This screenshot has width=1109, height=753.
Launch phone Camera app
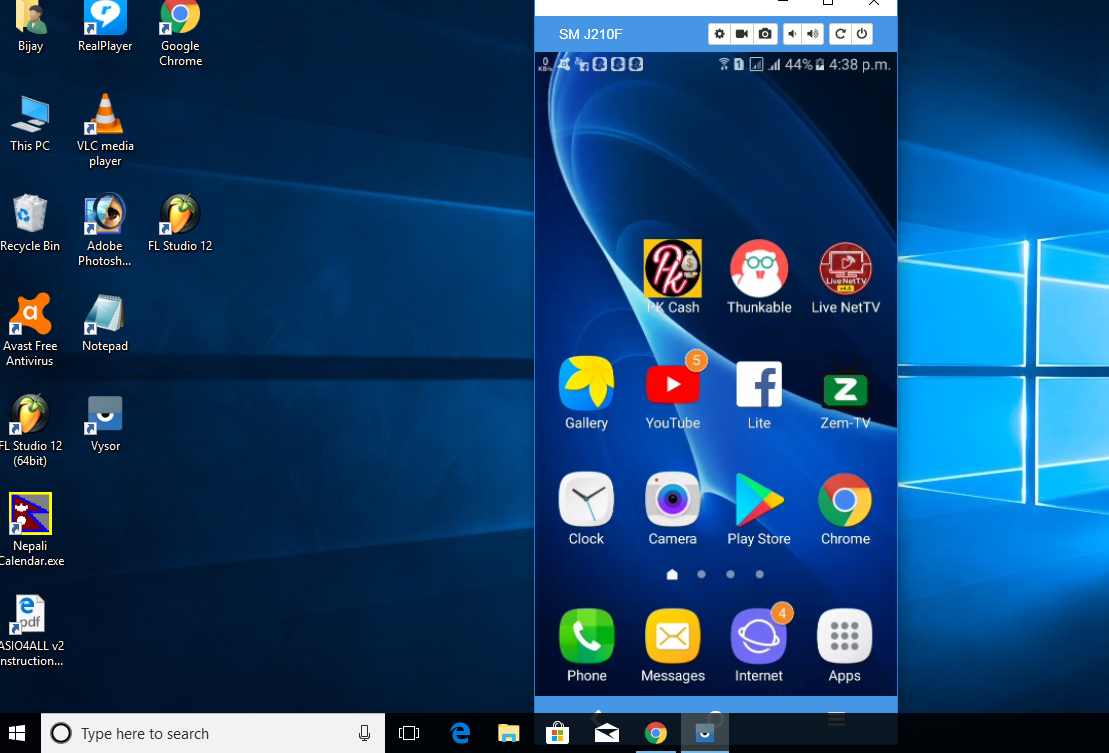tap(673, 509)
